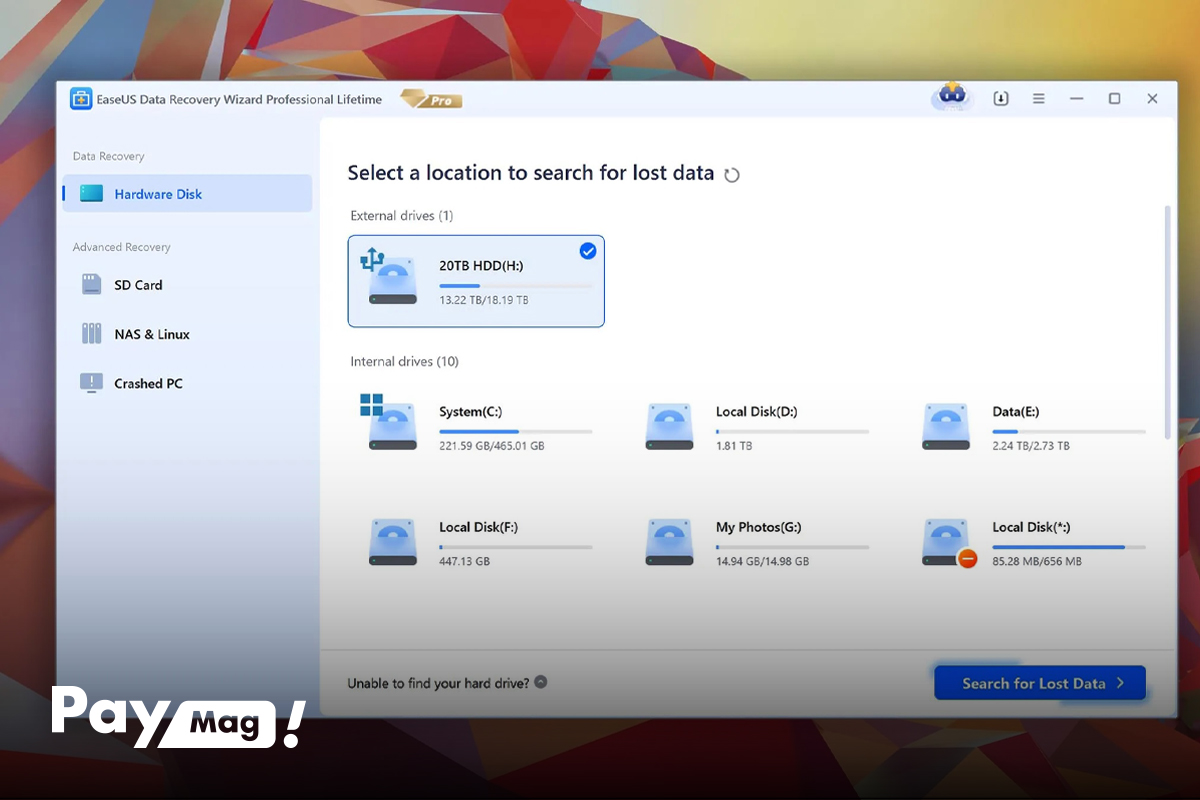Open the hamburger menu
This screenshot has width=1200, height=800.
[1039, 99]
